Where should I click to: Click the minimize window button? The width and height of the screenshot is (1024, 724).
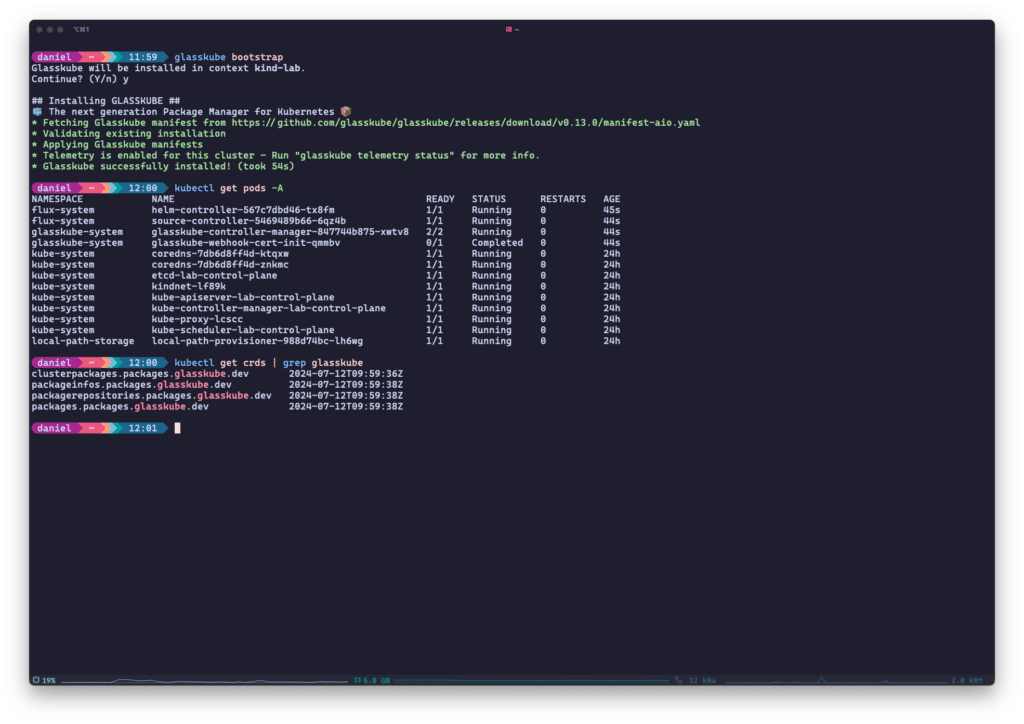pyautogui.click(x=50, y=30)
